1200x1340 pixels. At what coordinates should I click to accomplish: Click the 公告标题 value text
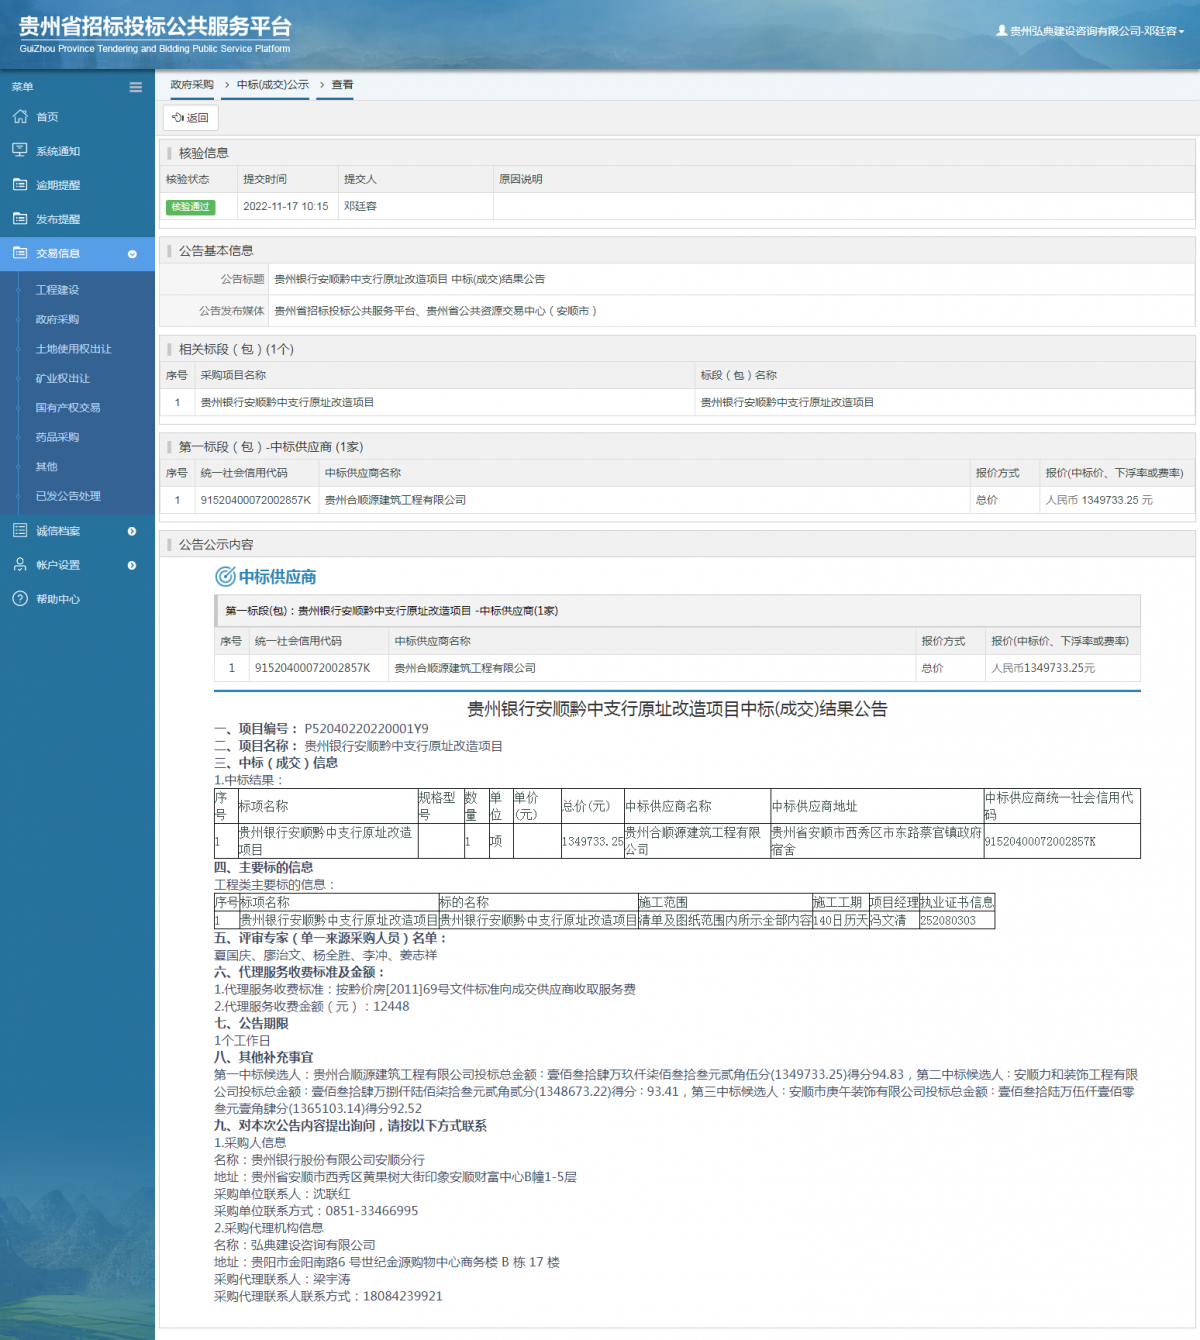pyautogui.click(x=410, y=279)
